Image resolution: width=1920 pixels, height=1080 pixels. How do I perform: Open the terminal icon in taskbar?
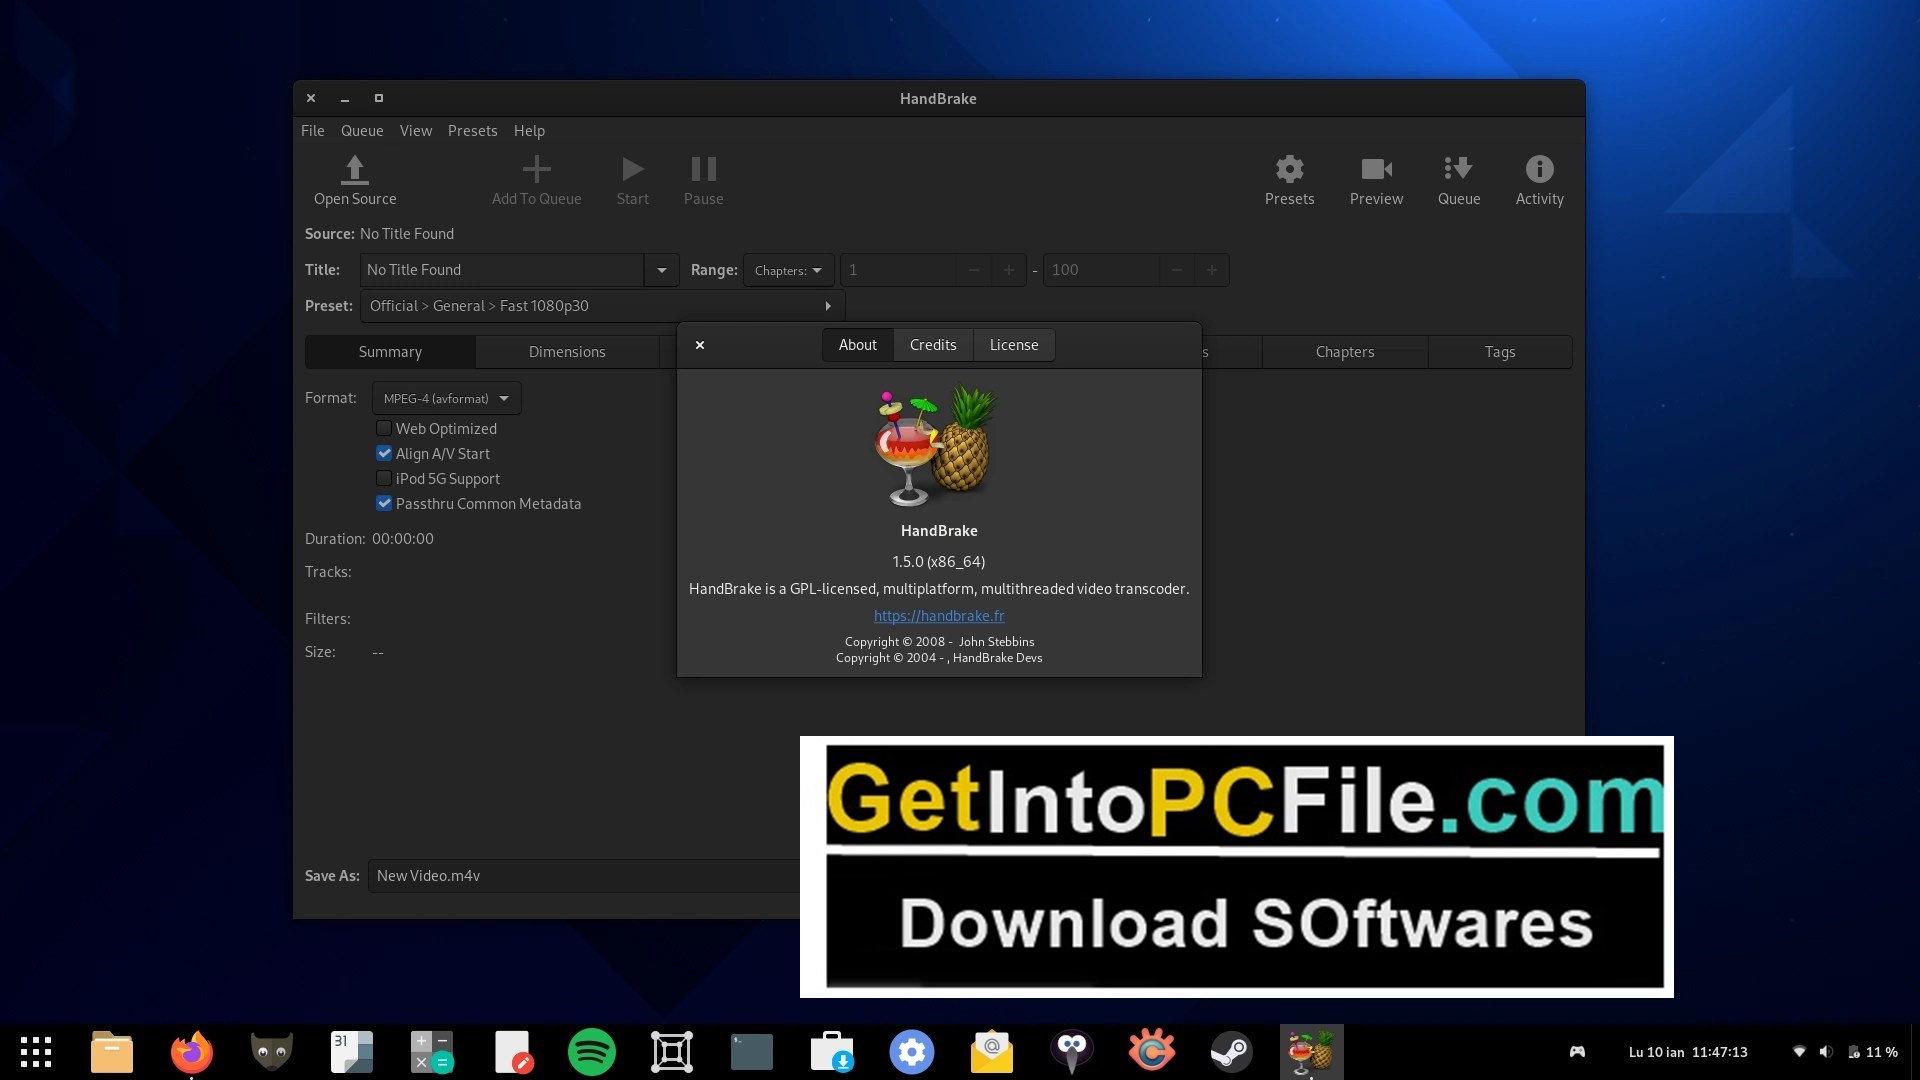tap(752, 1052)
